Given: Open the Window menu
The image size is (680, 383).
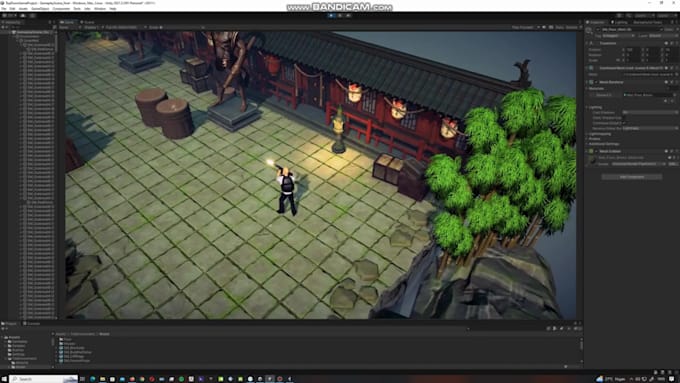Looking at the screenshot, I should click(x=100, y=8).
